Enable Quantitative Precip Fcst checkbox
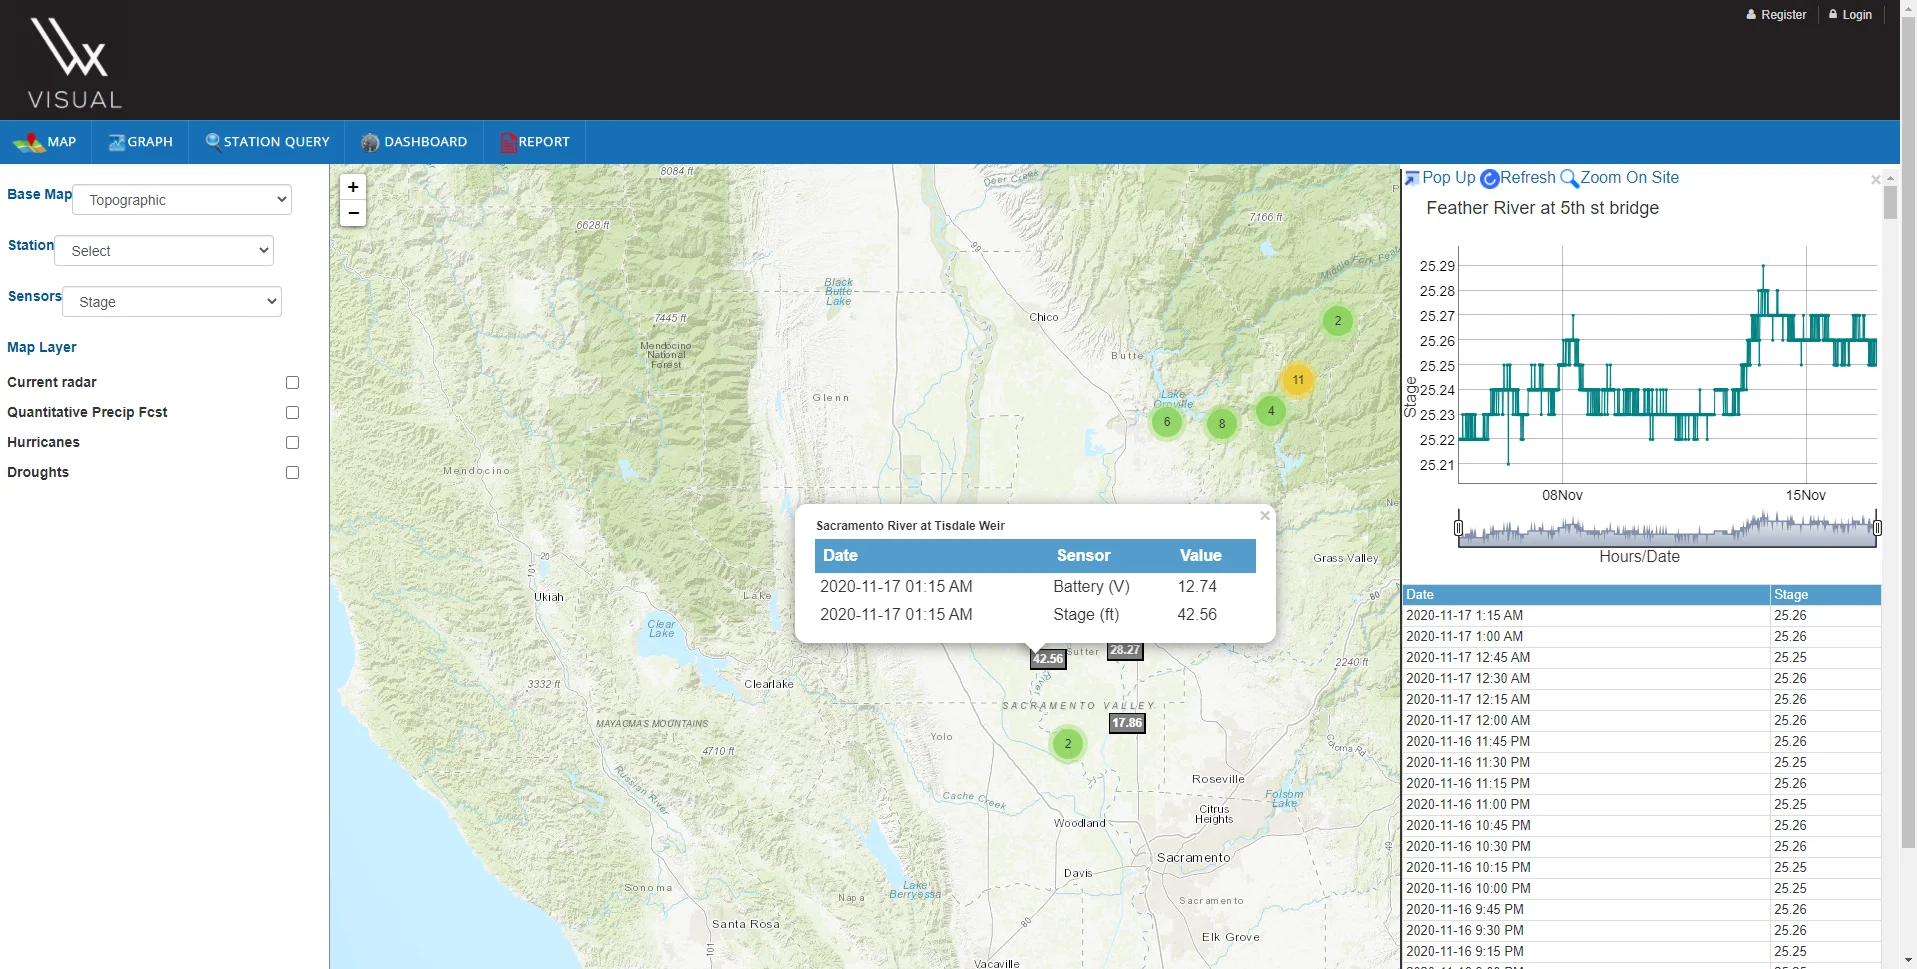This screenshot has height=969, width=1917. tap(292, 413)
